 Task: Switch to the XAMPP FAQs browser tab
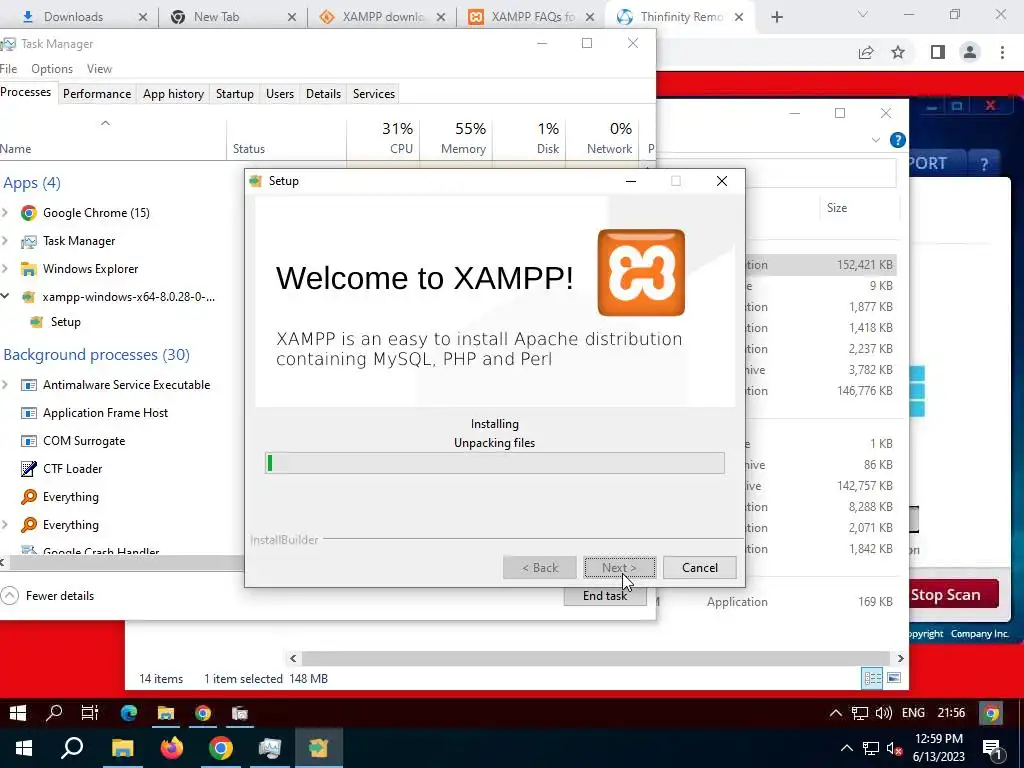[532, 17]
